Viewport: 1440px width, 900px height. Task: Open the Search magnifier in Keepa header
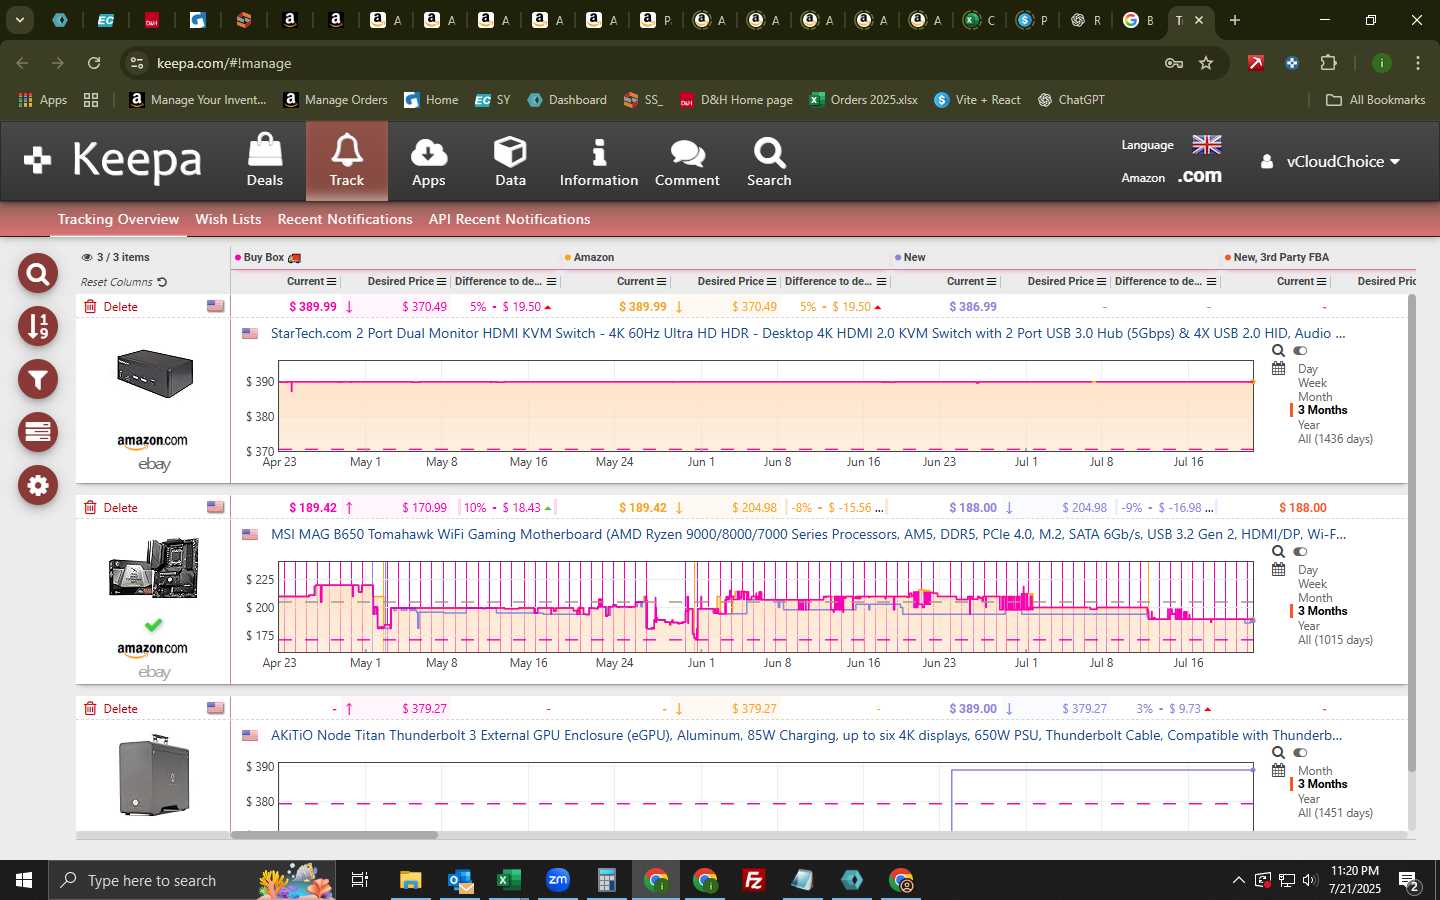pos(769,161)
